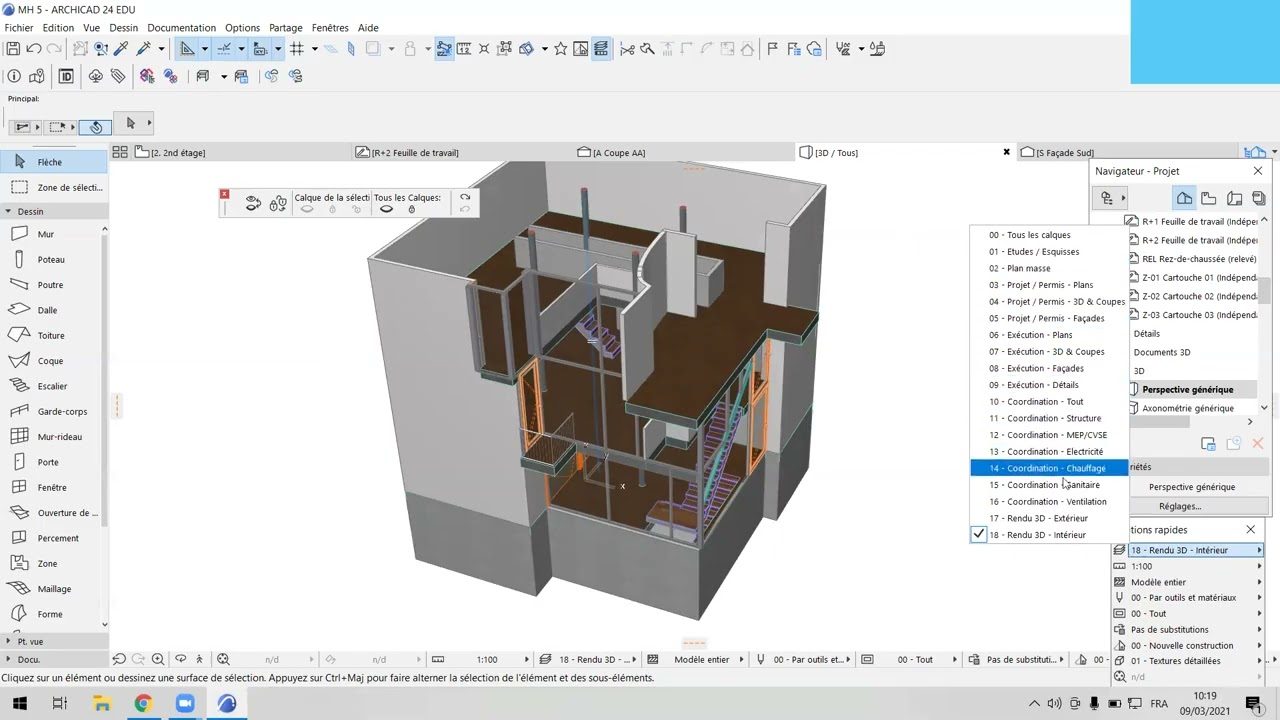Click the tag label icon
This screenshot has width=1280, height=720.
118,76
